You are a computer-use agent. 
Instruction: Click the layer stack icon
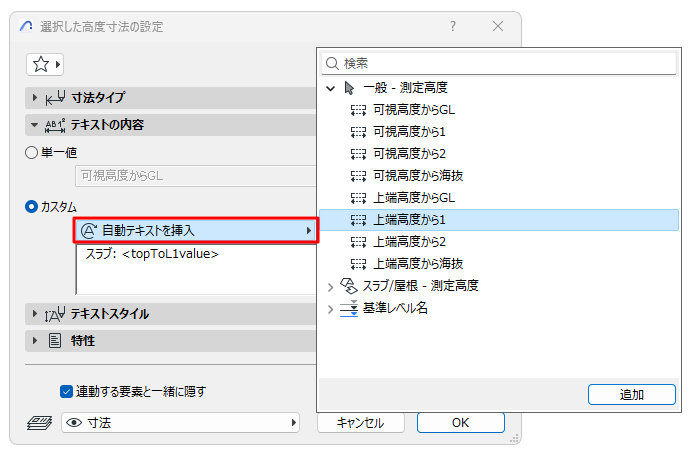point(39,423)
